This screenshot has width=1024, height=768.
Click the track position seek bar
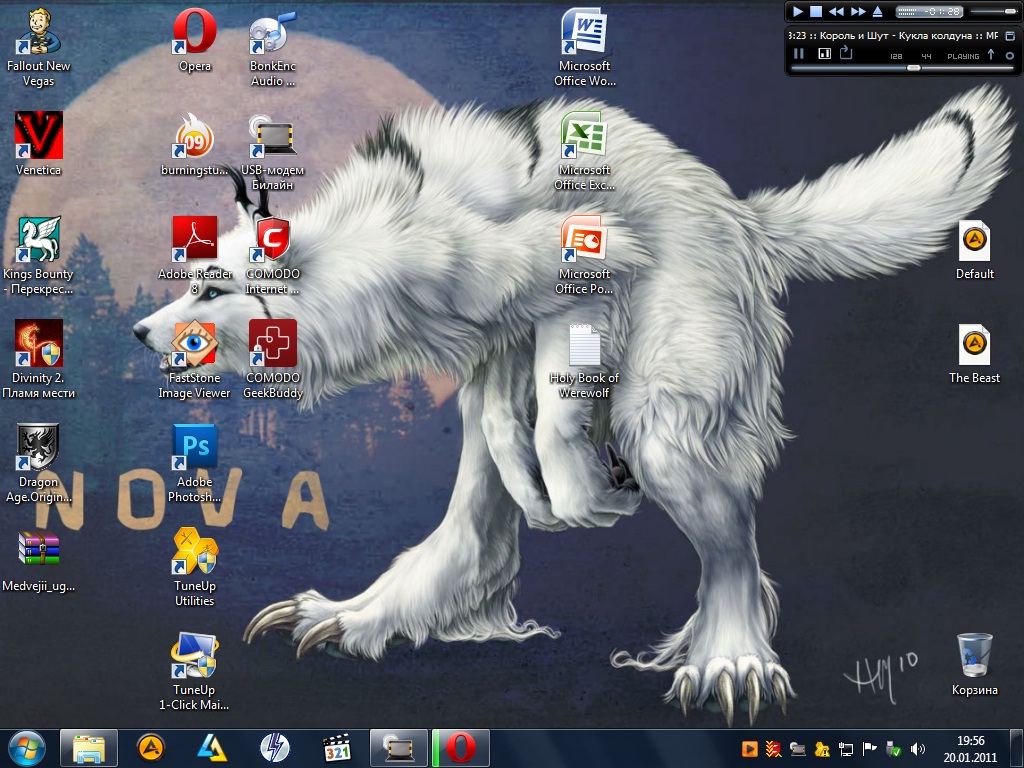(x=903, y=68)
